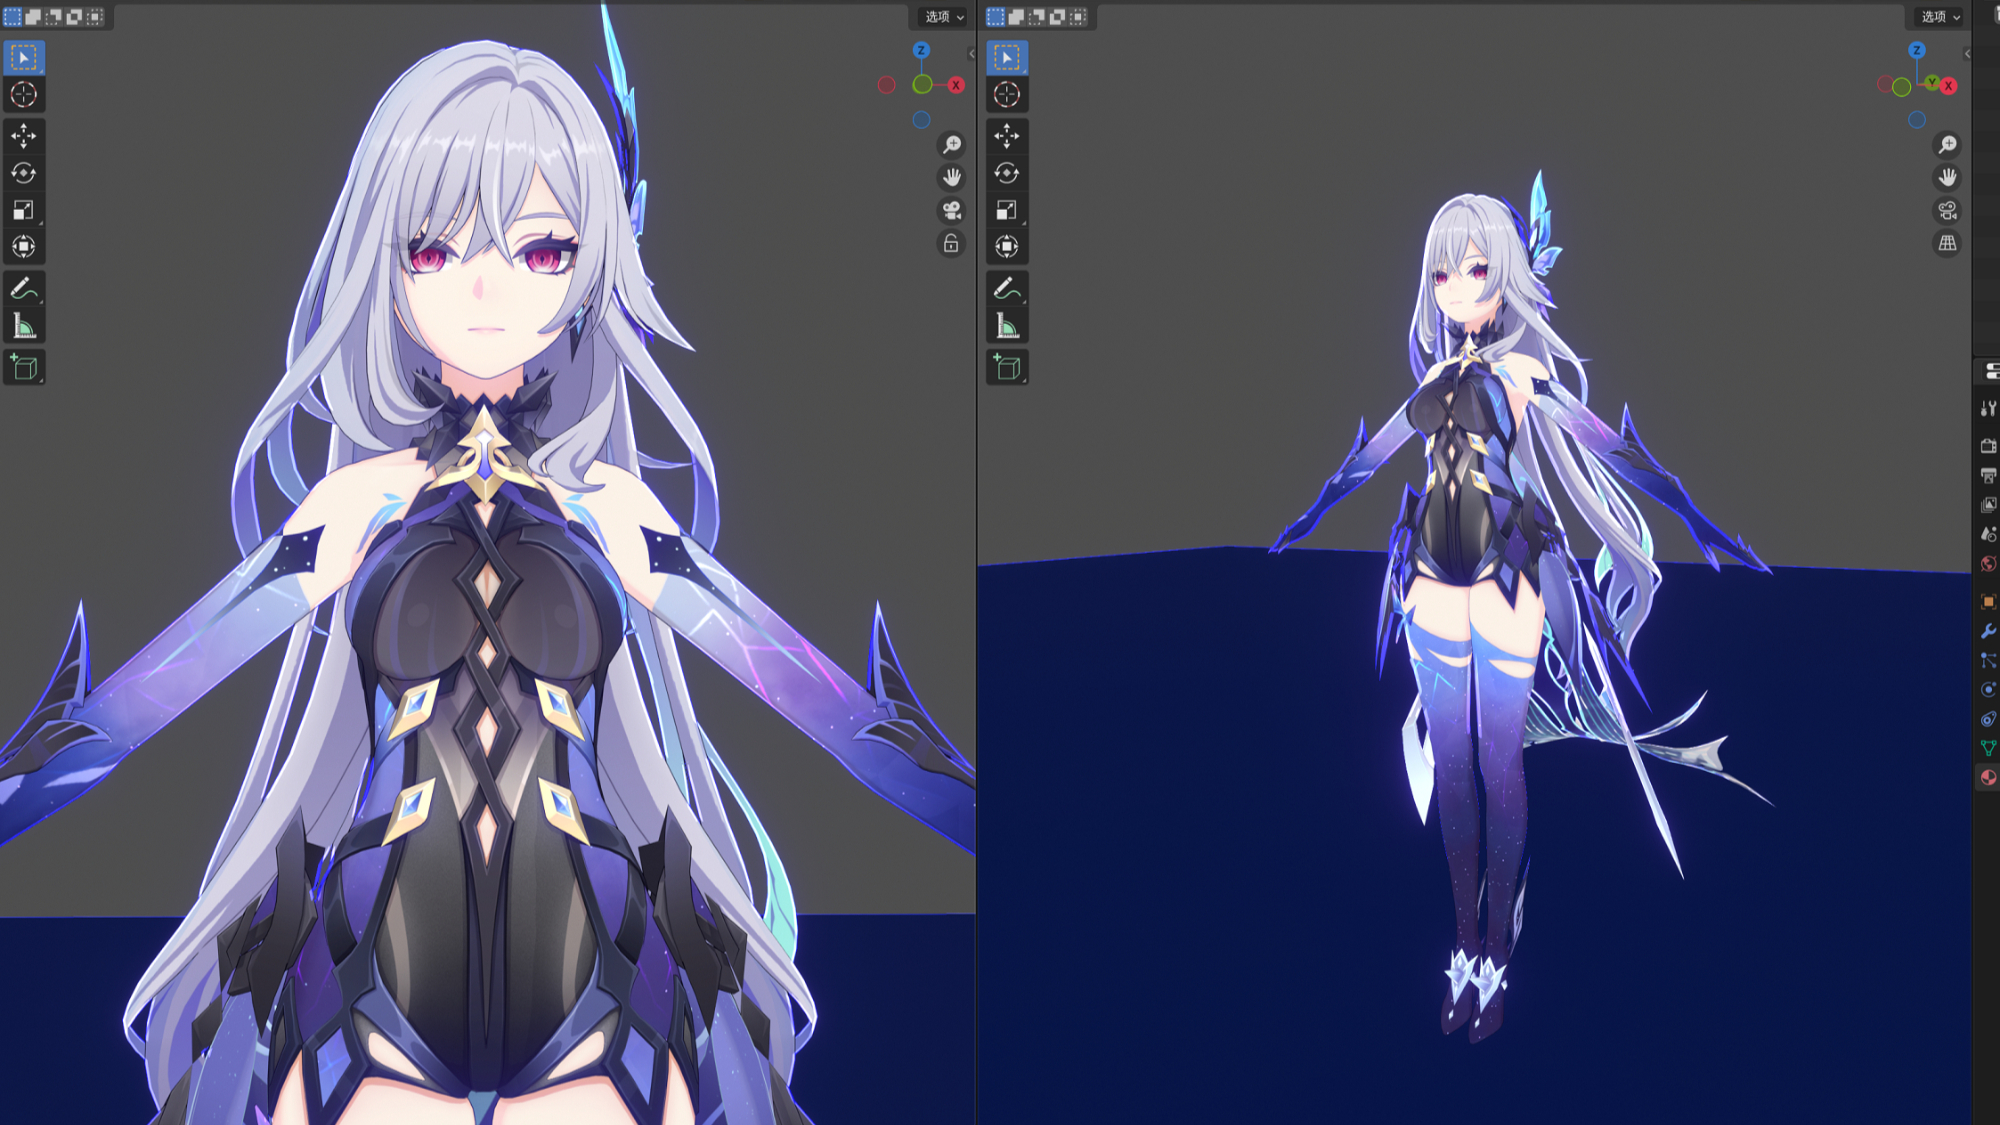Select the Scale tool in right viewport
This screenshot has height=1125, width=2000.
(1007, 210)
